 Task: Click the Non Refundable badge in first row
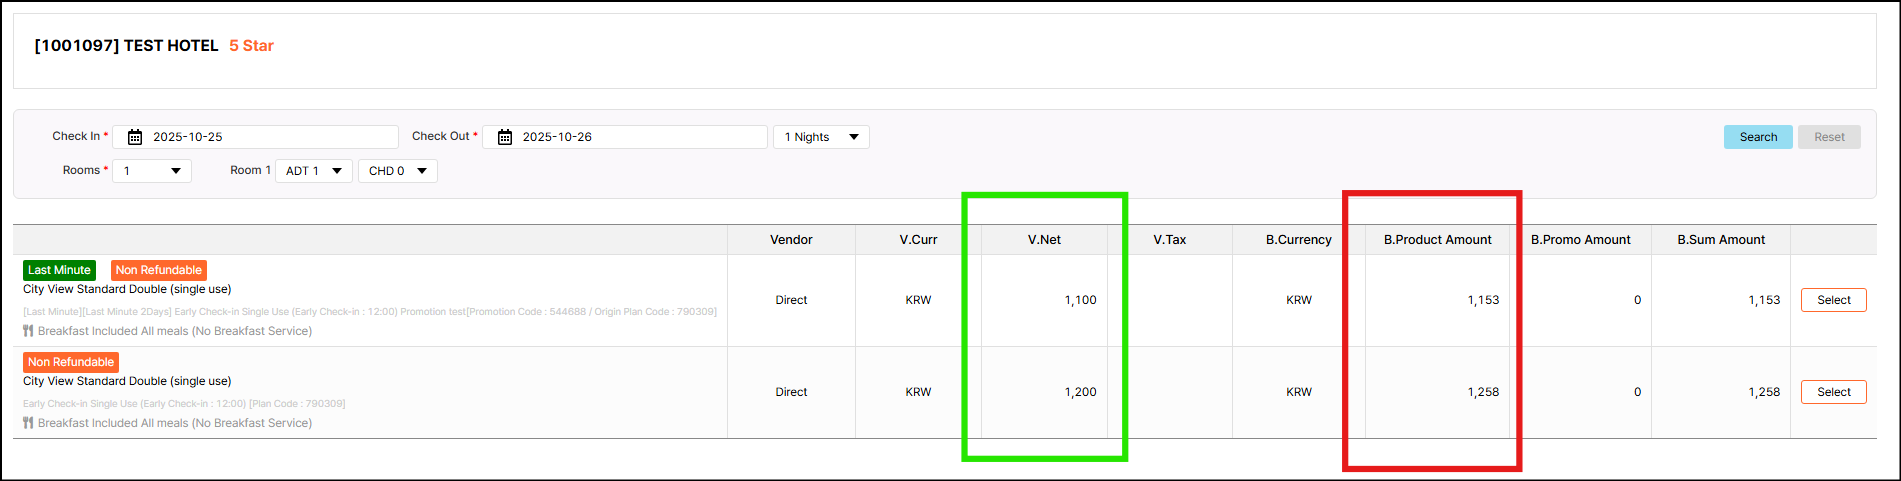(158, 270)
